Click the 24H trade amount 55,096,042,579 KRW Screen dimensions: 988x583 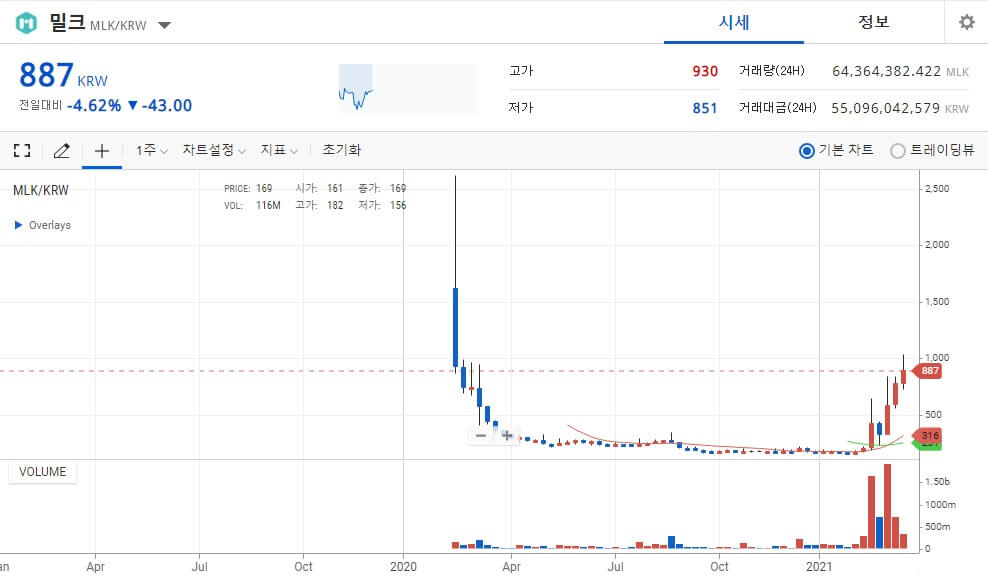900,108
